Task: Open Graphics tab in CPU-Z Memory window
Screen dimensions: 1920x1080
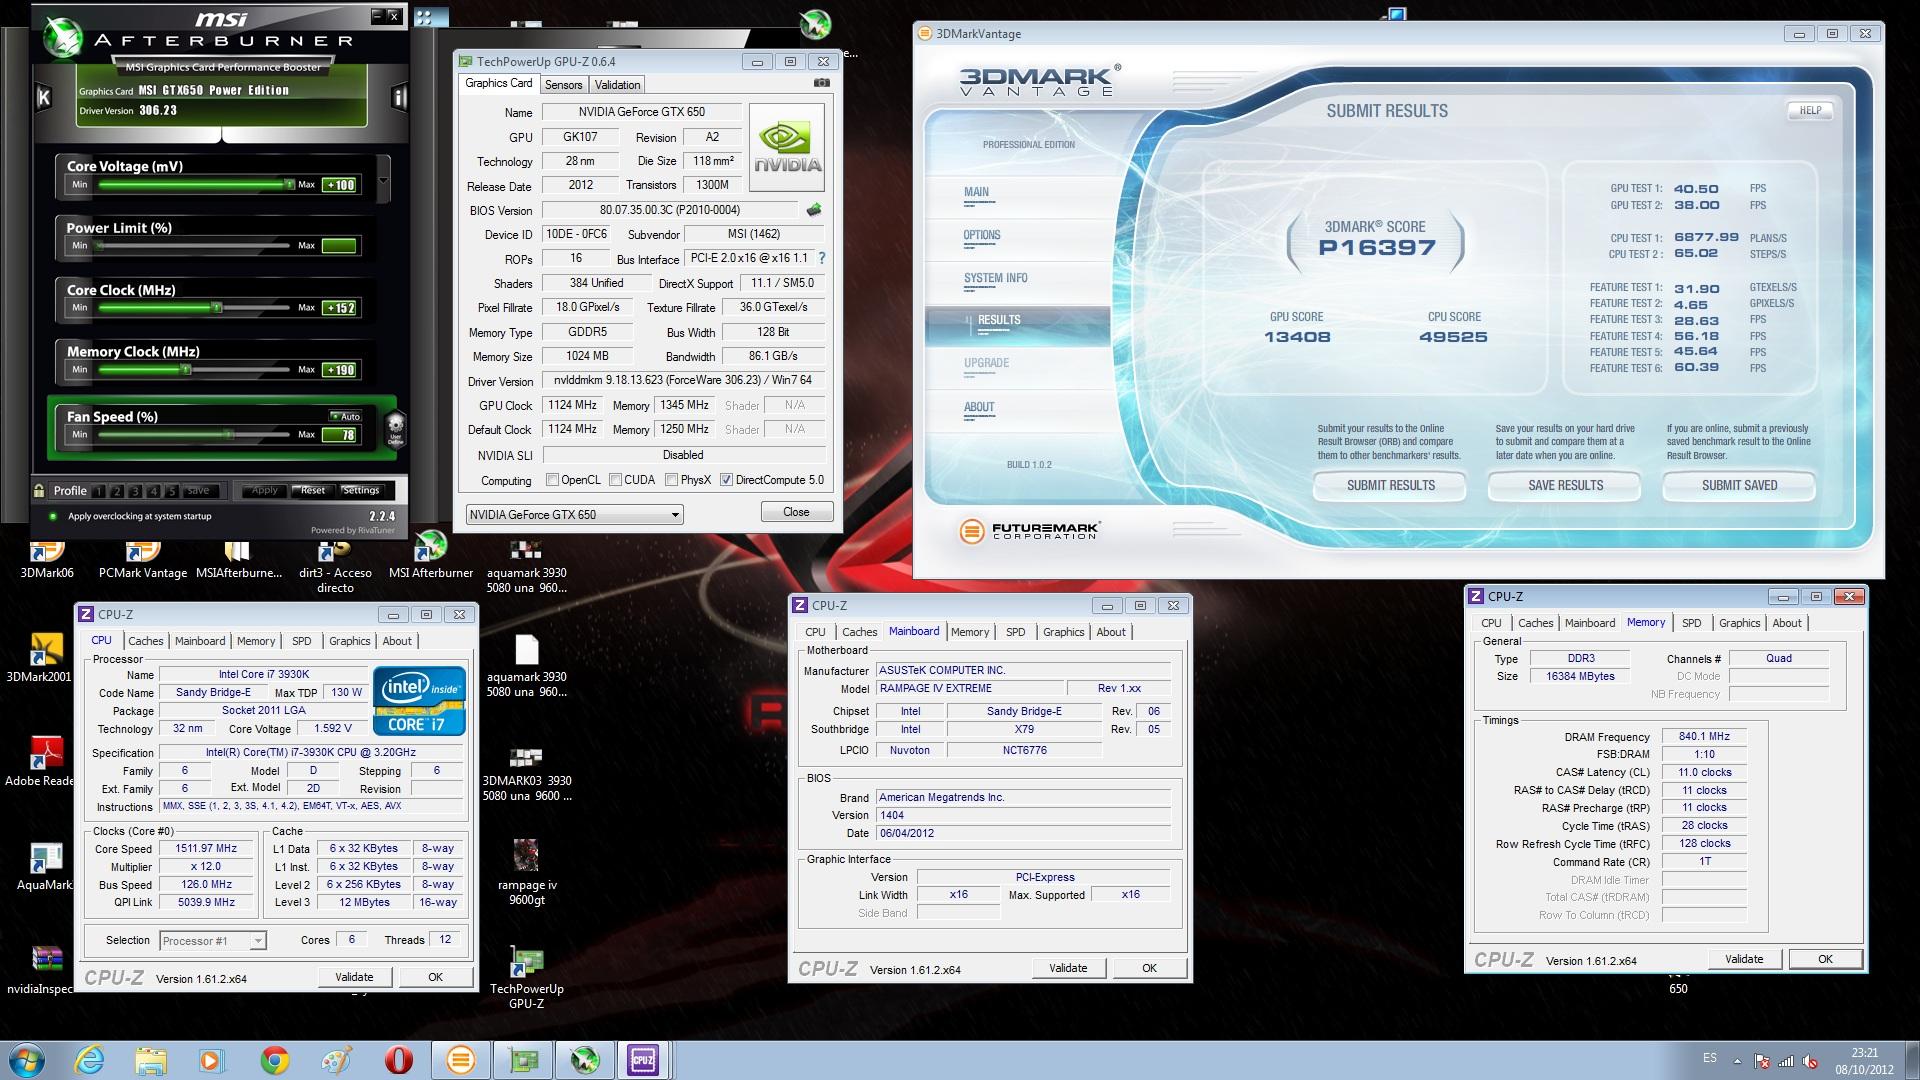Action: [x=1739, y=623]
